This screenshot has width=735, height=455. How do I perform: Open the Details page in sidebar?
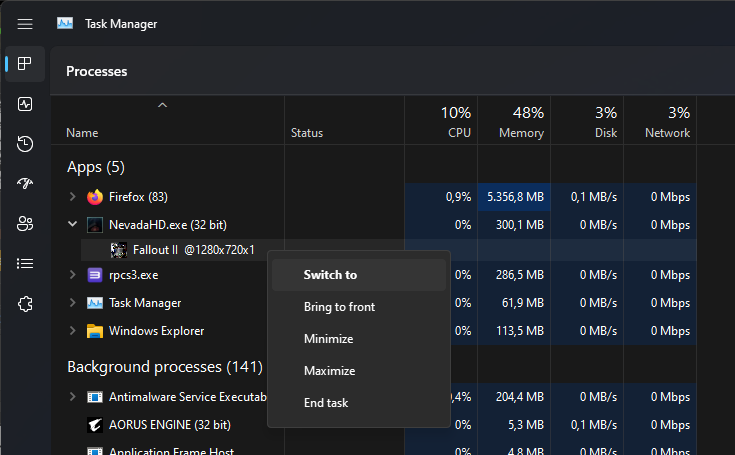coord(25,264)
